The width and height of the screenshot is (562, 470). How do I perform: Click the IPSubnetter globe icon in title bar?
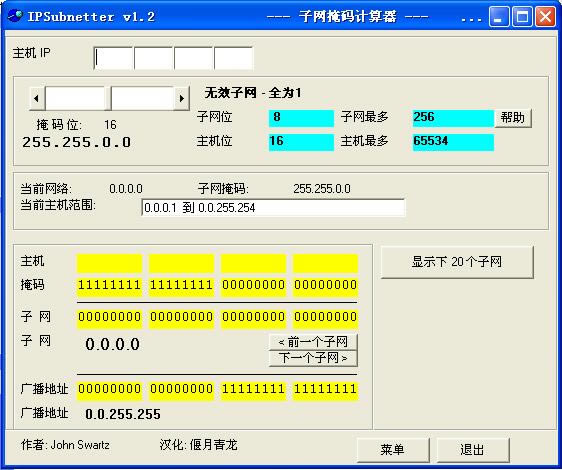pyautogui.click(x=15, y=16)
